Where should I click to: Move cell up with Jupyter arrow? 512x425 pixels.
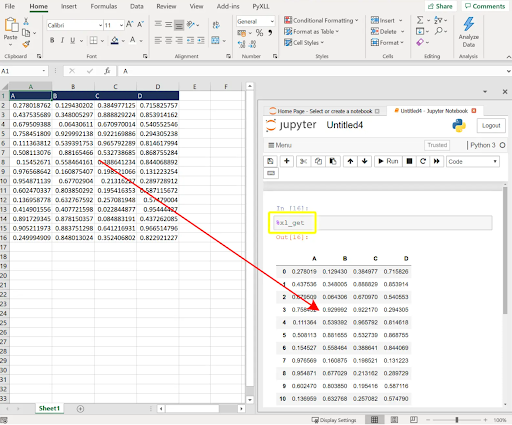coord(350,161)
